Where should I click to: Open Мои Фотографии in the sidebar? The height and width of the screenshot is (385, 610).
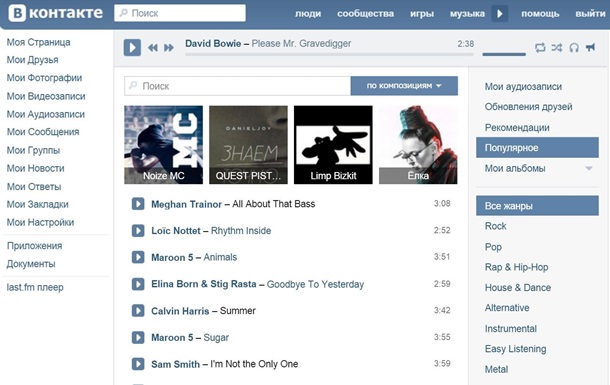point(44,78)
